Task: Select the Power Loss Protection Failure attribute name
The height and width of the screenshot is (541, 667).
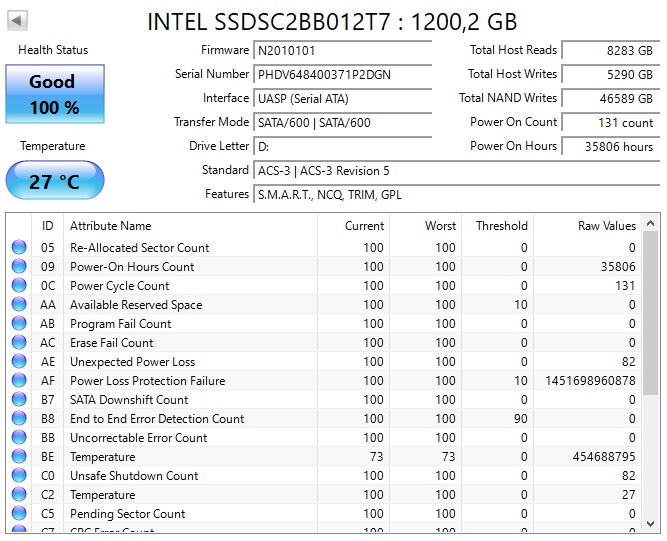Action: [148, 381]
